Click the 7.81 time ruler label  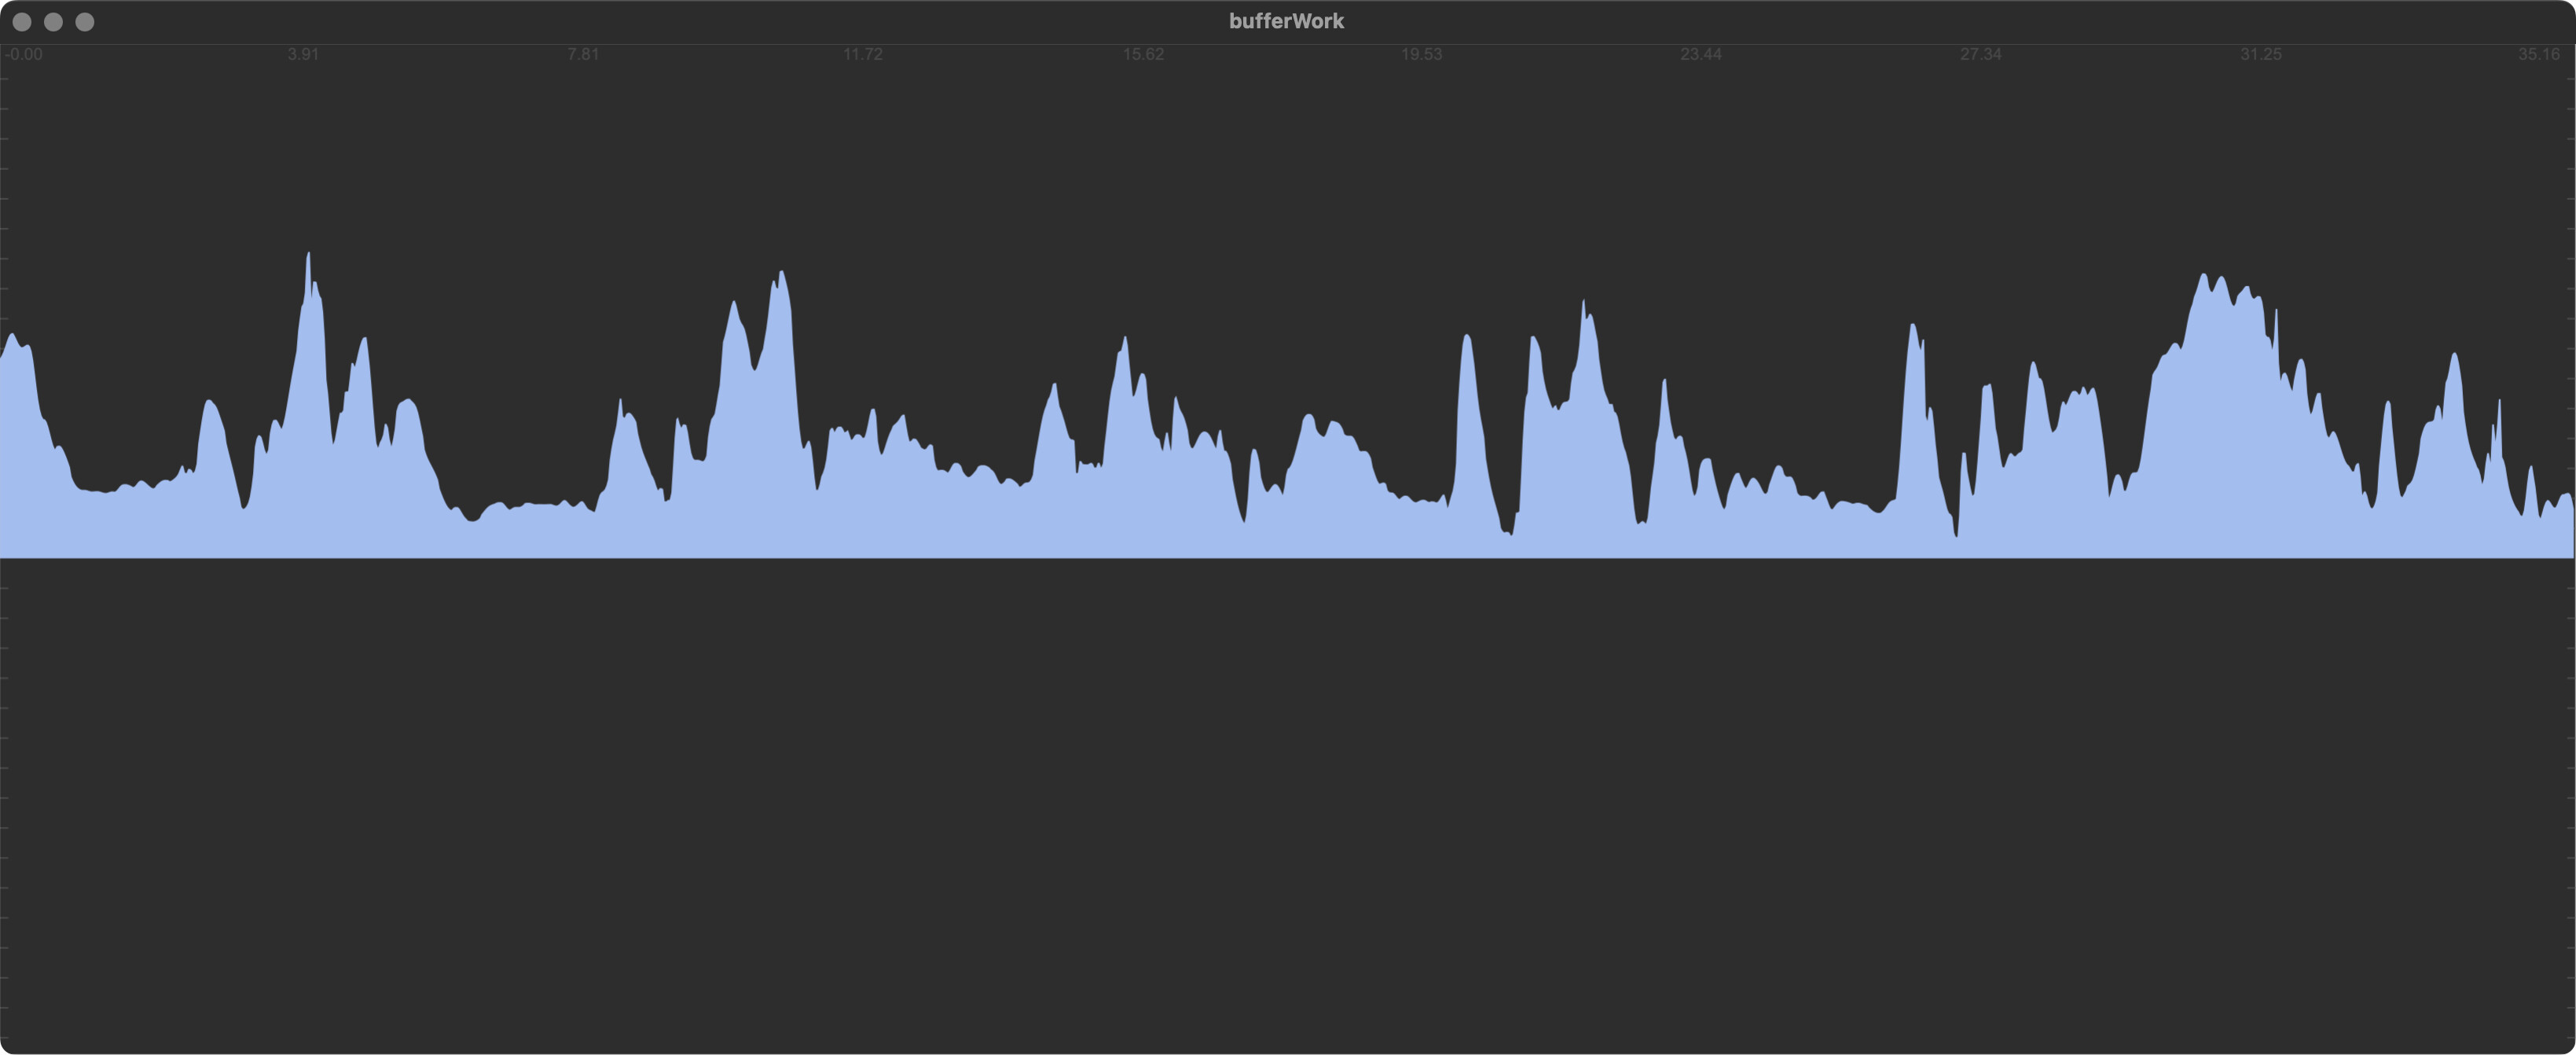point(583,54)
